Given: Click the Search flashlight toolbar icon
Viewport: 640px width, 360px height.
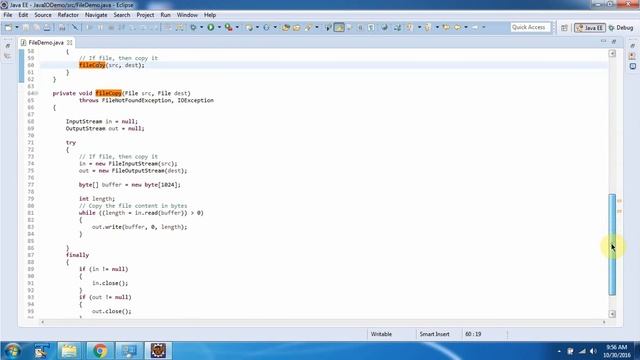Looking at the screenshot, I should pos(309,27).
